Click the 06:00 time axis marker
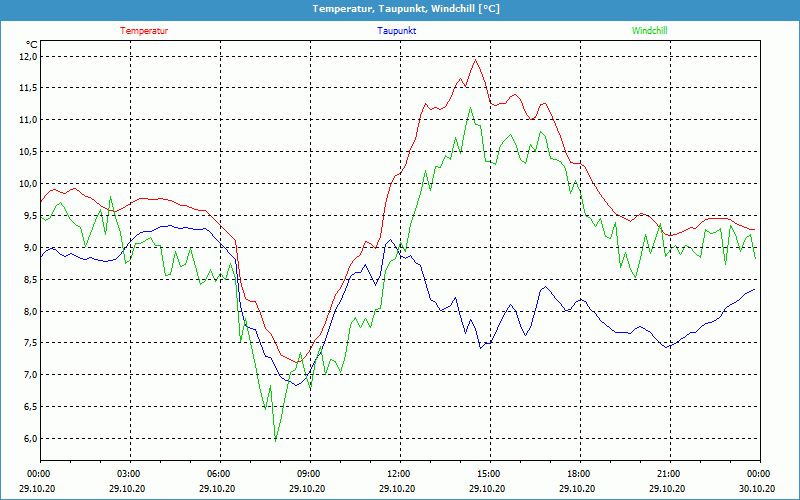Screen dimensions: 800x500 coord(219,474)
